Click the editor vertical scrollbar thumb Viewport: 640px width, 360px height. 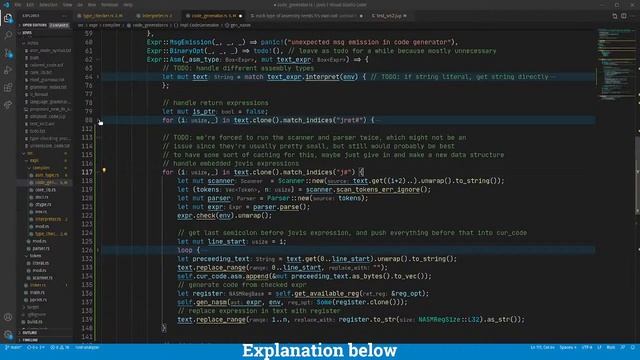coord(638,175)
